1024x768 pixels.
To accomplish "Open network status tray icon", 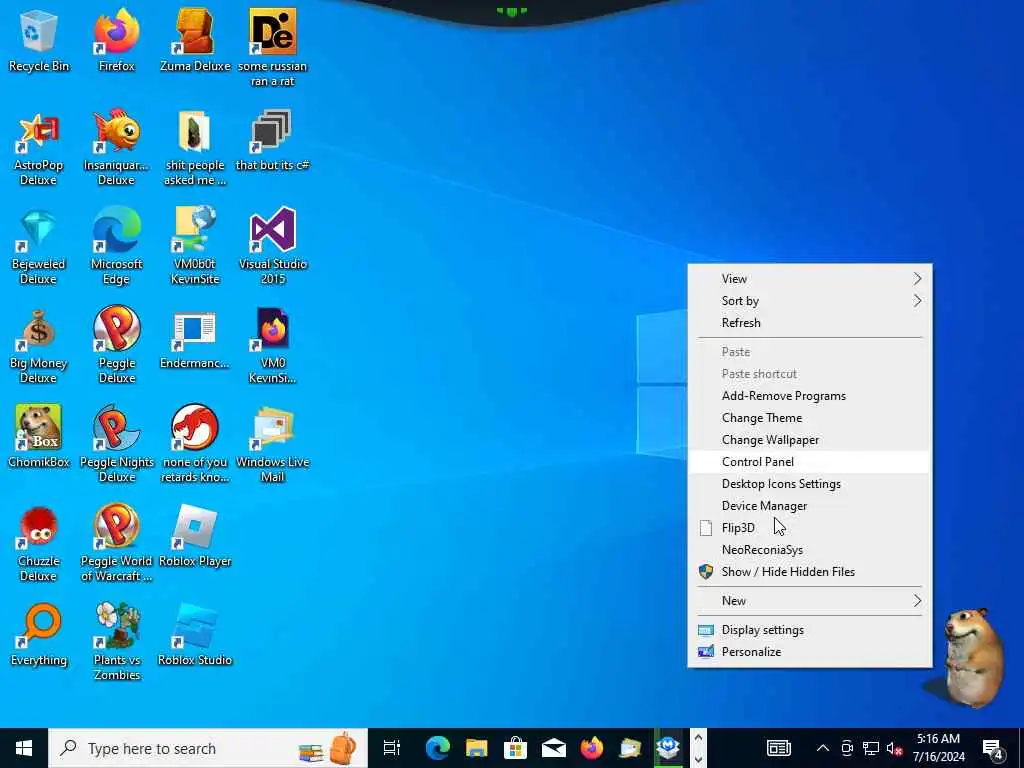I will coord(871,748).
